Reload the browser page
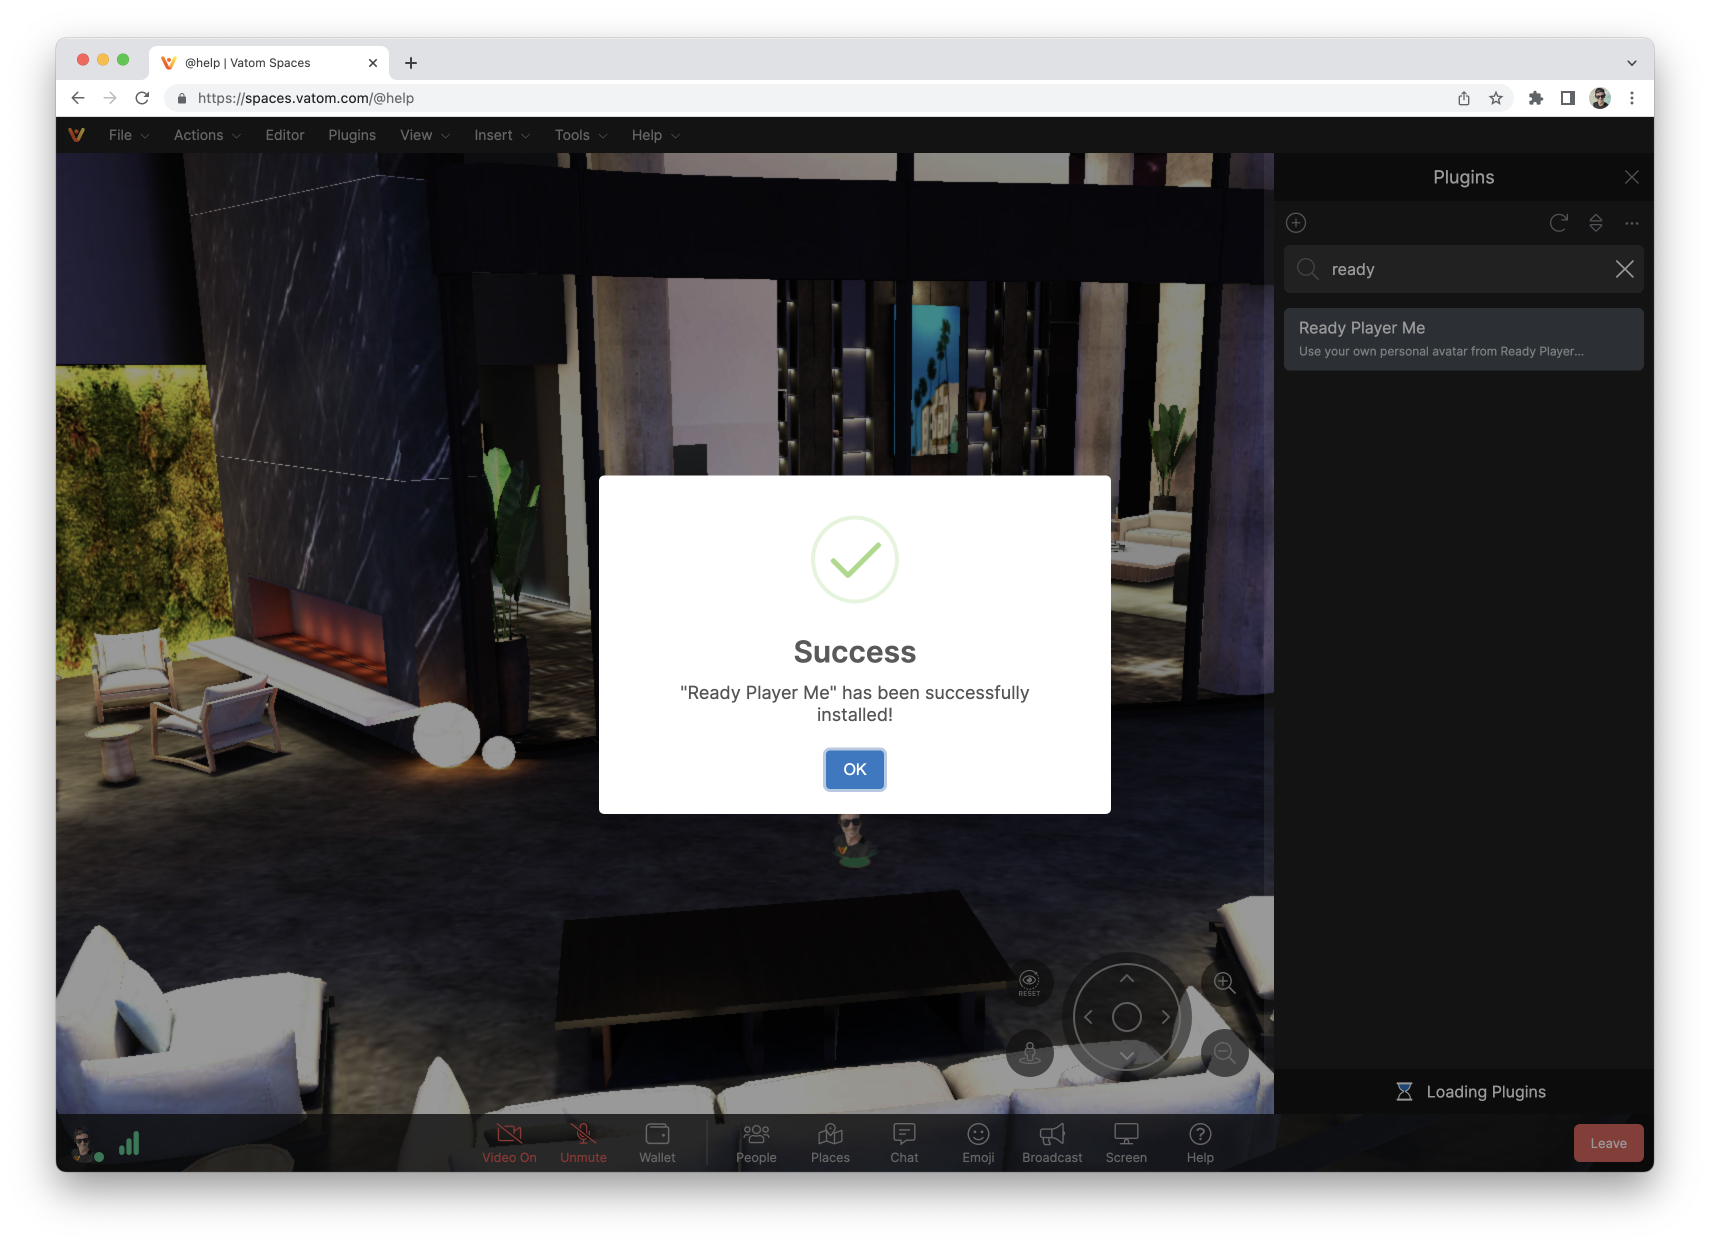1710x1246 pixels. [142, 98]
